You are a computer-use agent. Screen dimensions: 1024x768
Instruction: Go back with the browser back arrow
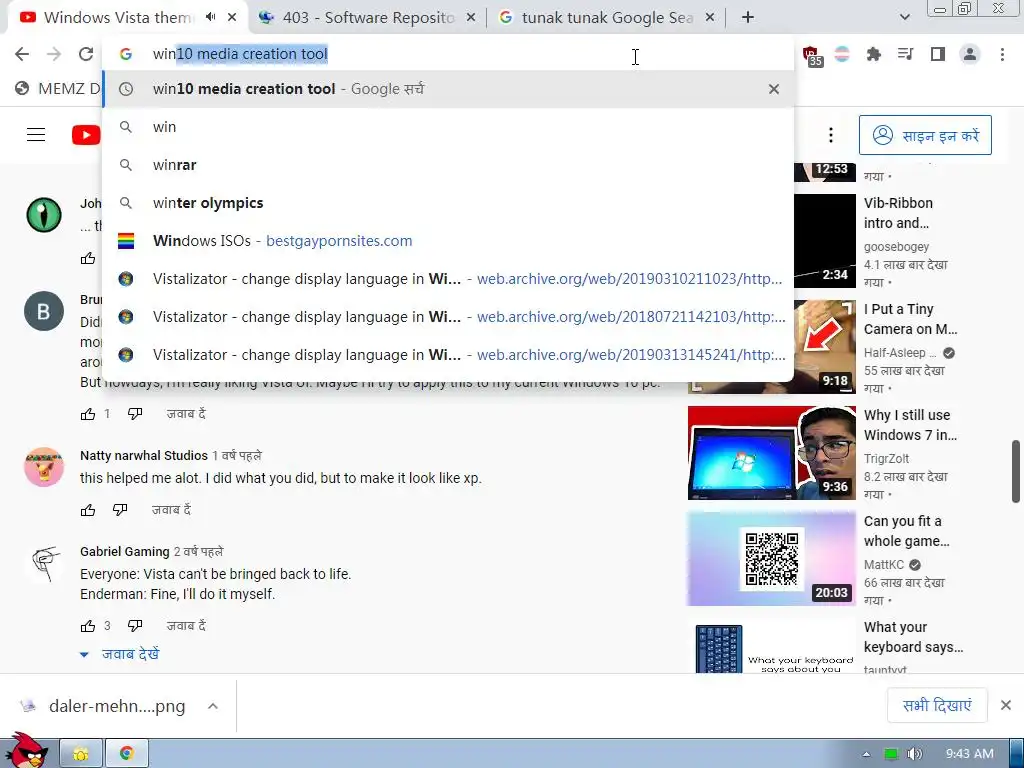[22, 54]
